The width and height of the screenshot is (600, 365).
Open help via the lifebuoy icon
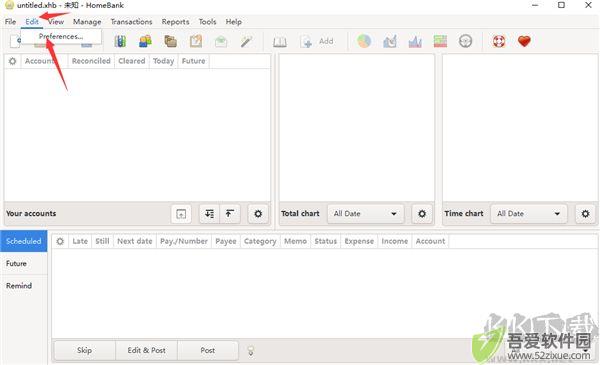pyautogui.click(x=499, y=41)
